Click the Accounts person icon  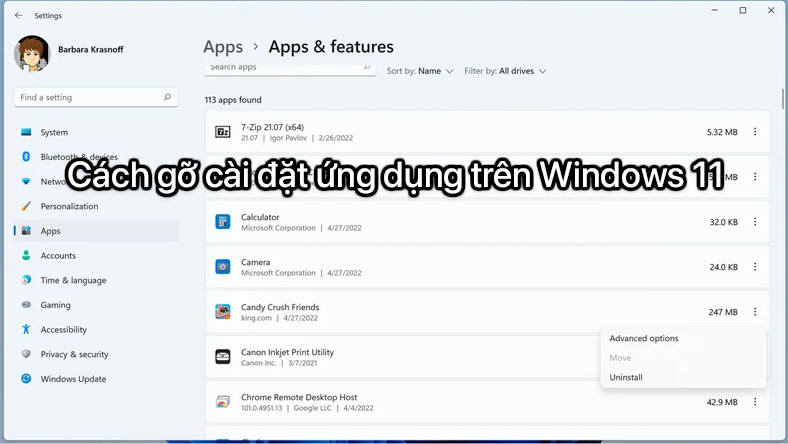(26, 255)
